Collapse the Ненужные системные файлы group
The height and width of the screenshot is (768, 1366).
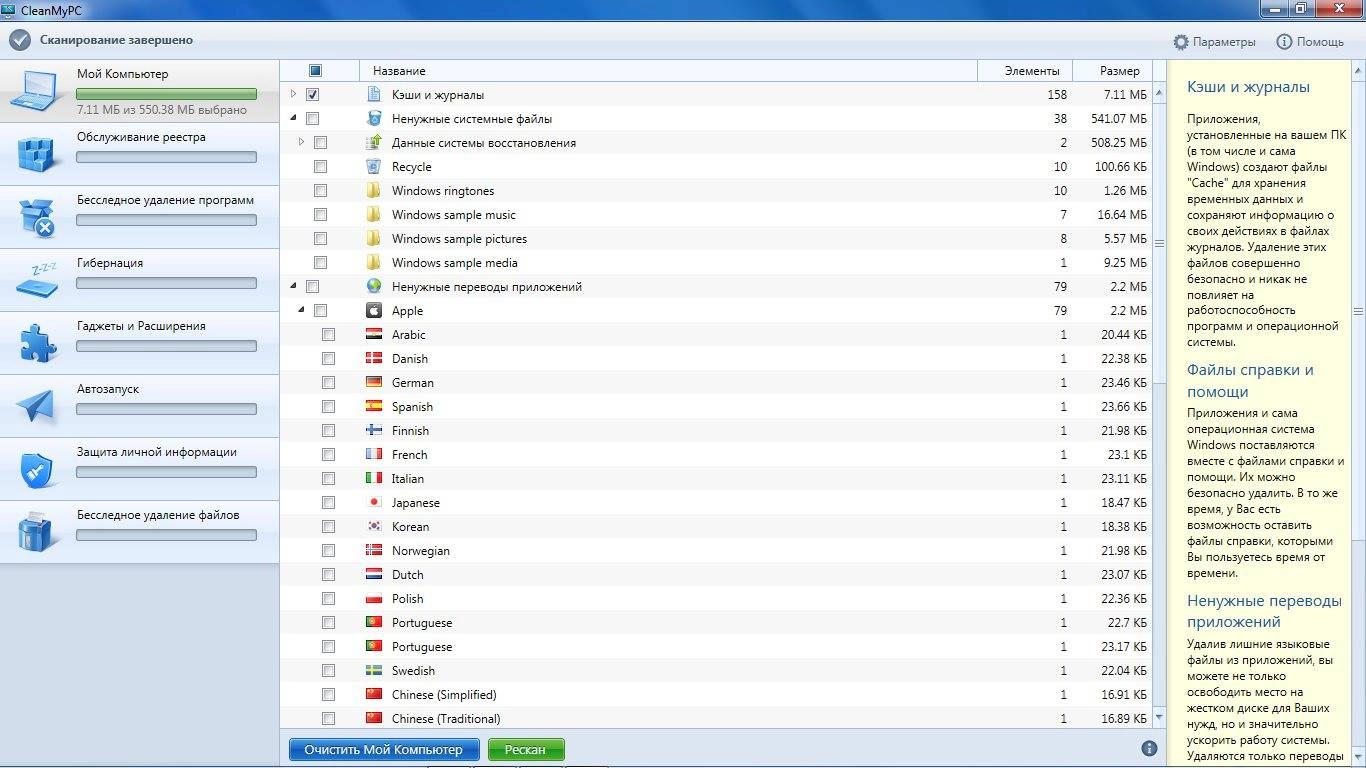click(x=293, y=118)
